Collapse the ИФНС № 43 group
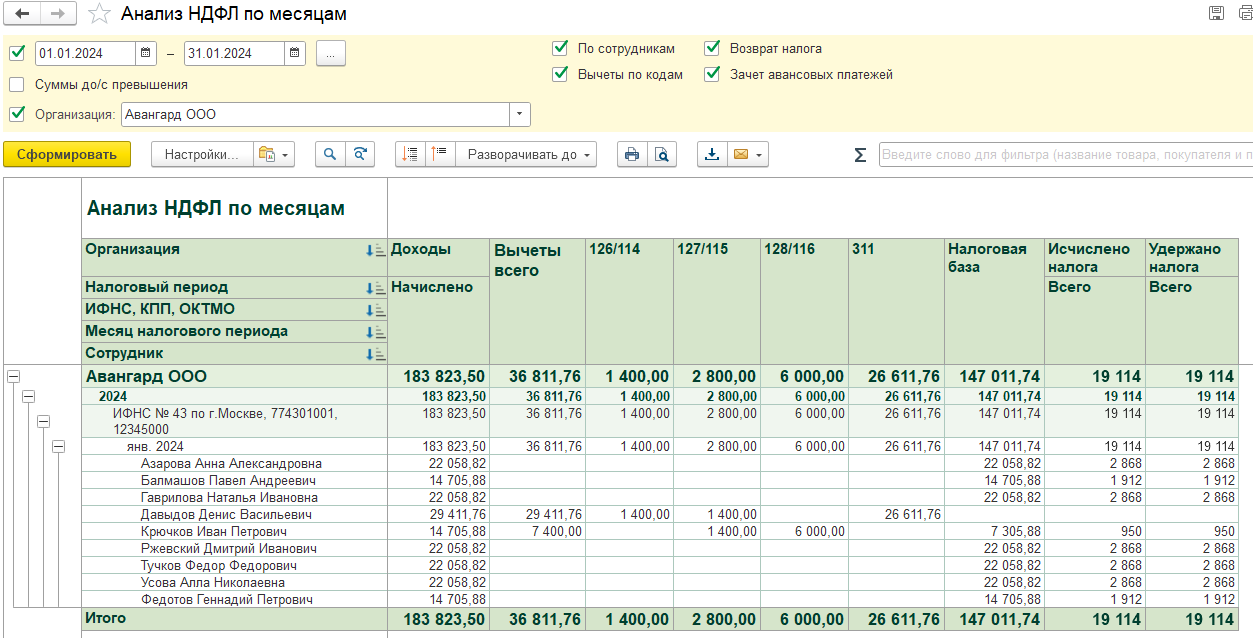 tap(43, 421)
